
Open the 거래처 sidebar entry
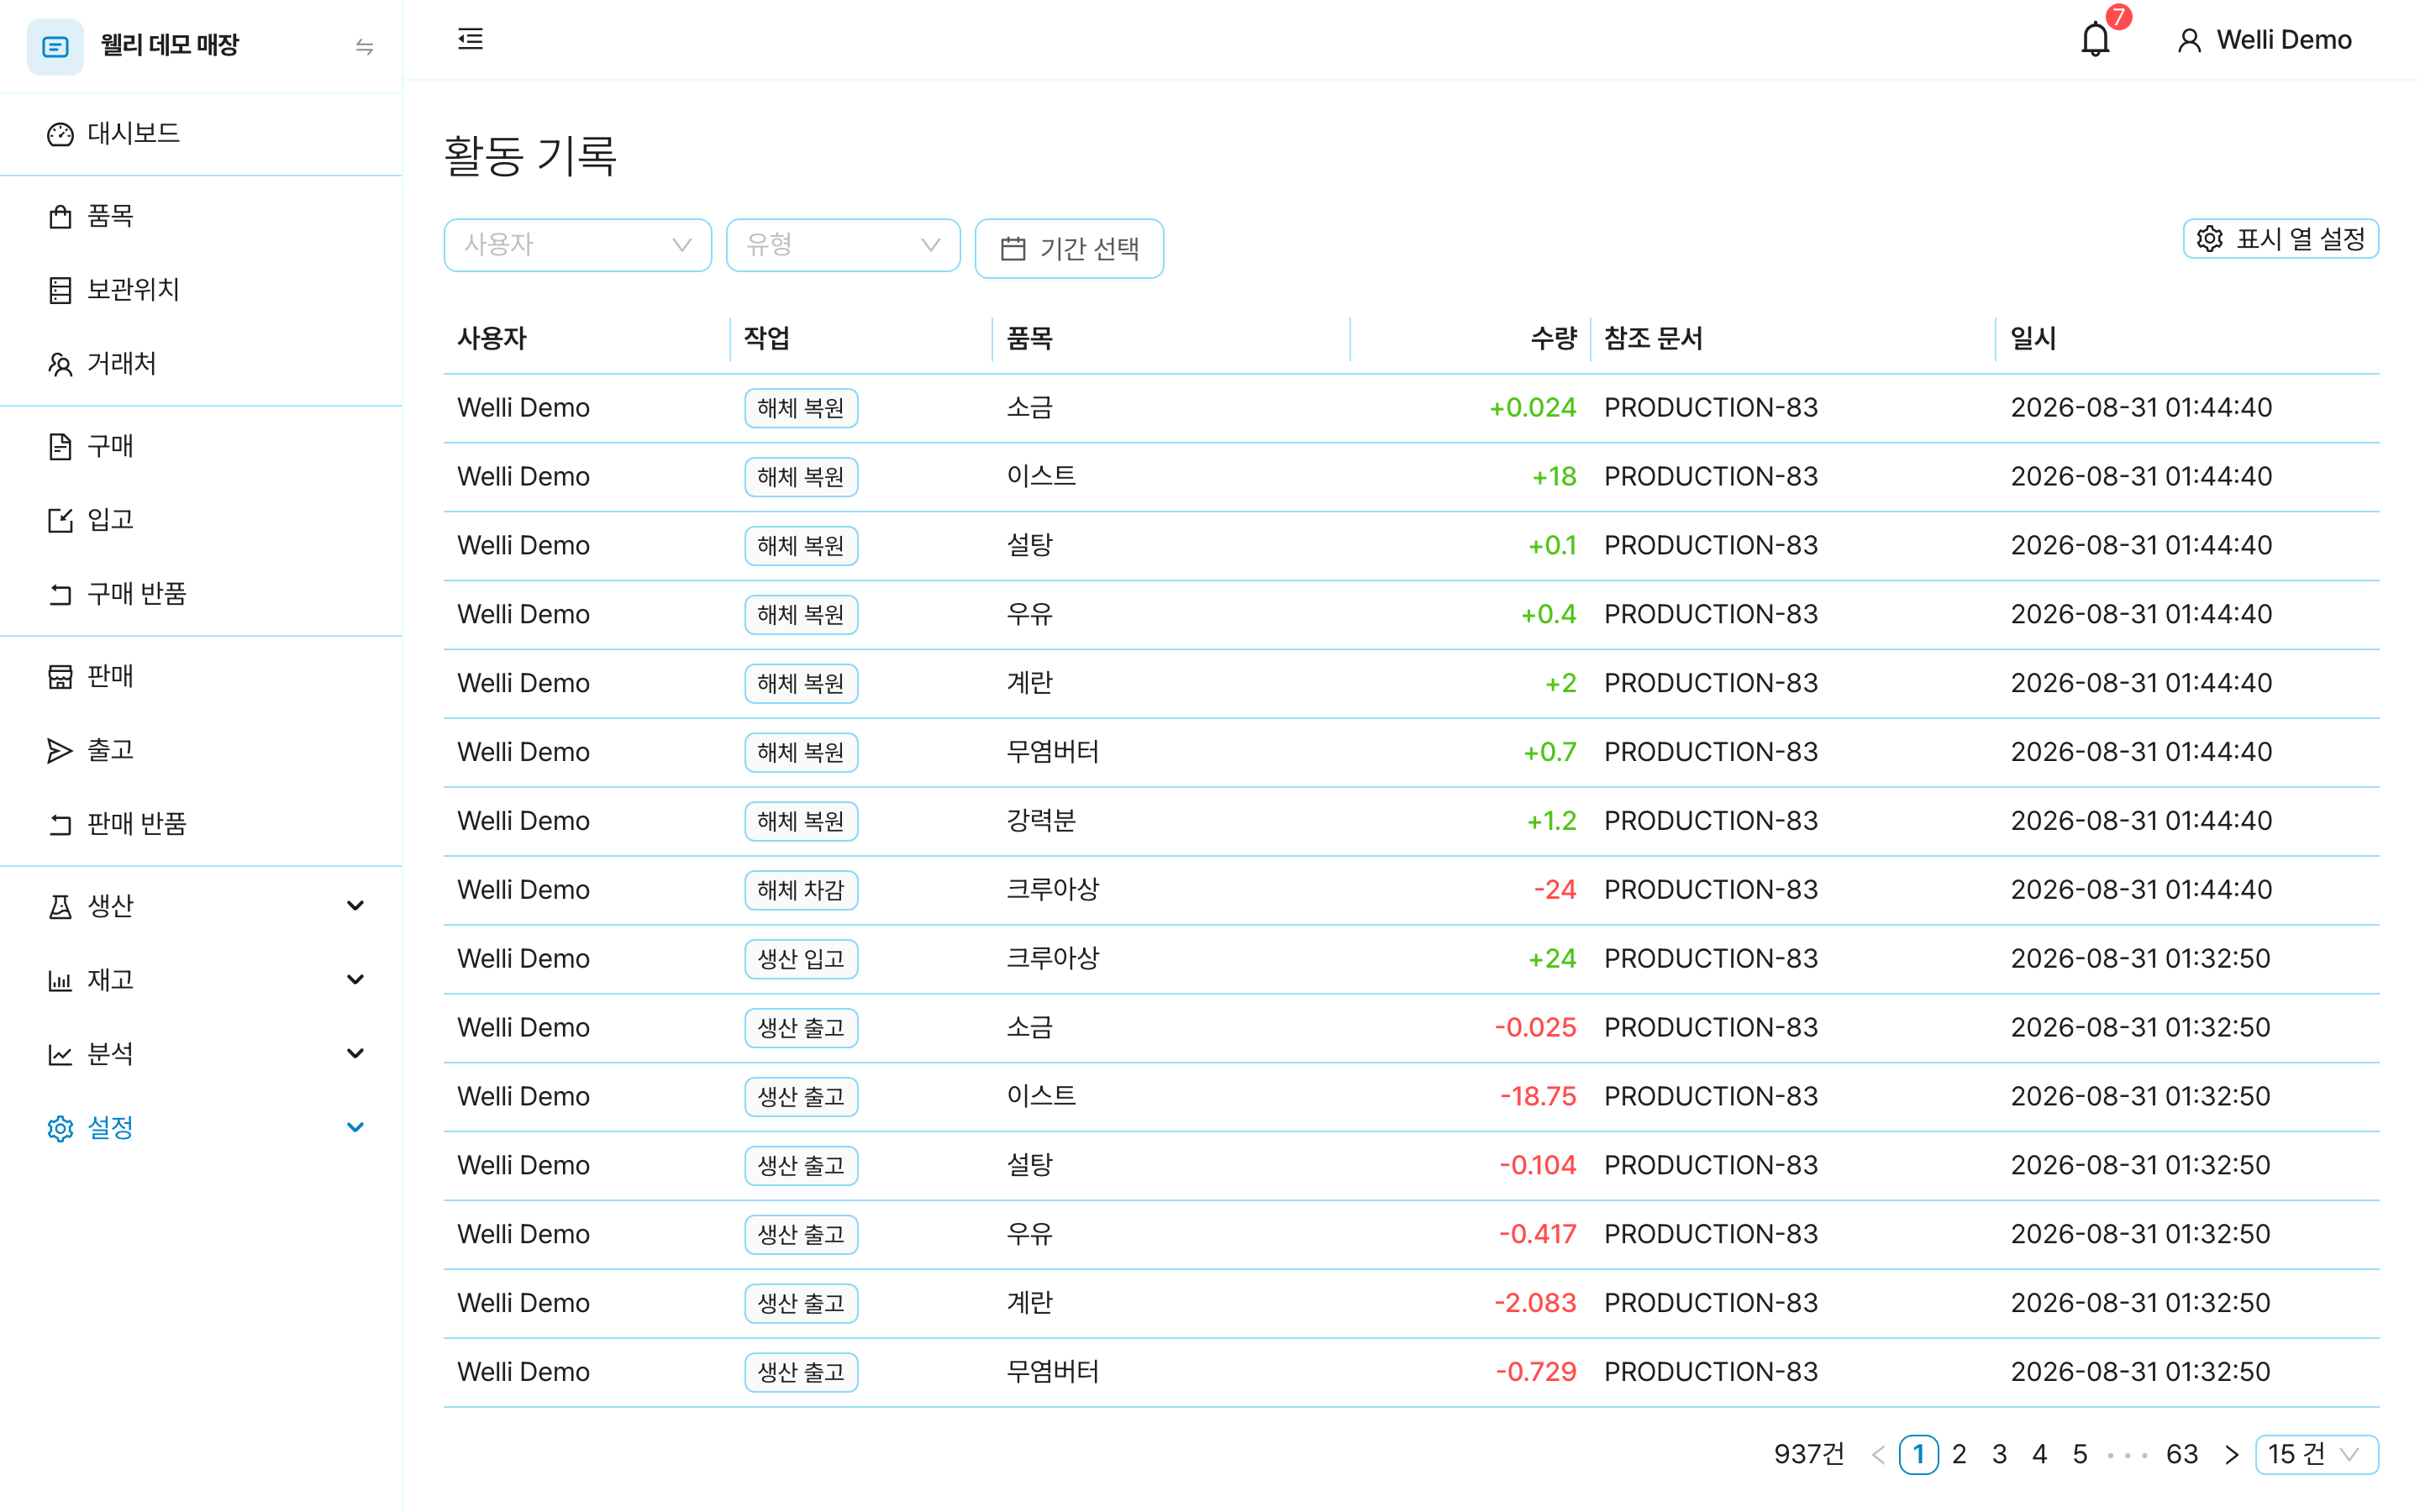click(x=201, y=363)
